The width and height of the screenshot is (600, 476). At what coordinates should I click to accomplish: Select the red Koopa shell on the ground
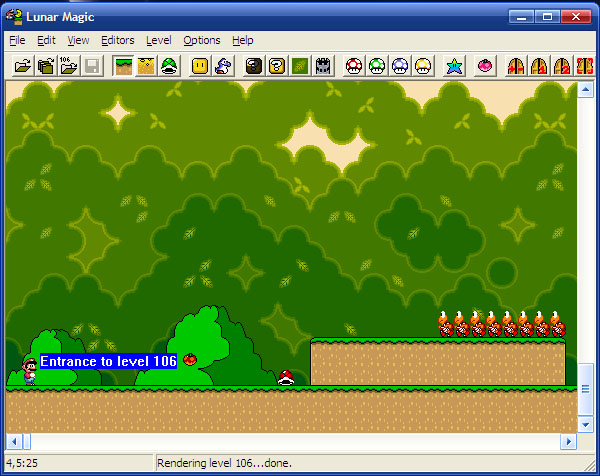coord(286,377)
